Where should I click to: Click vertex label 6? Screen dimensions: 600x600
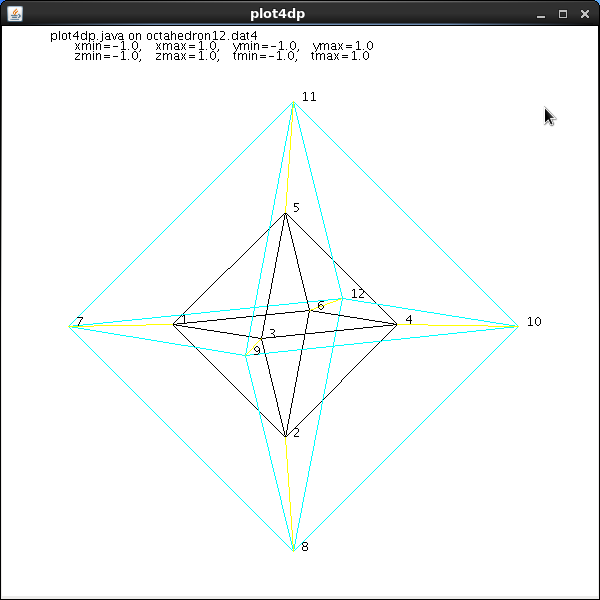[321, 305]
